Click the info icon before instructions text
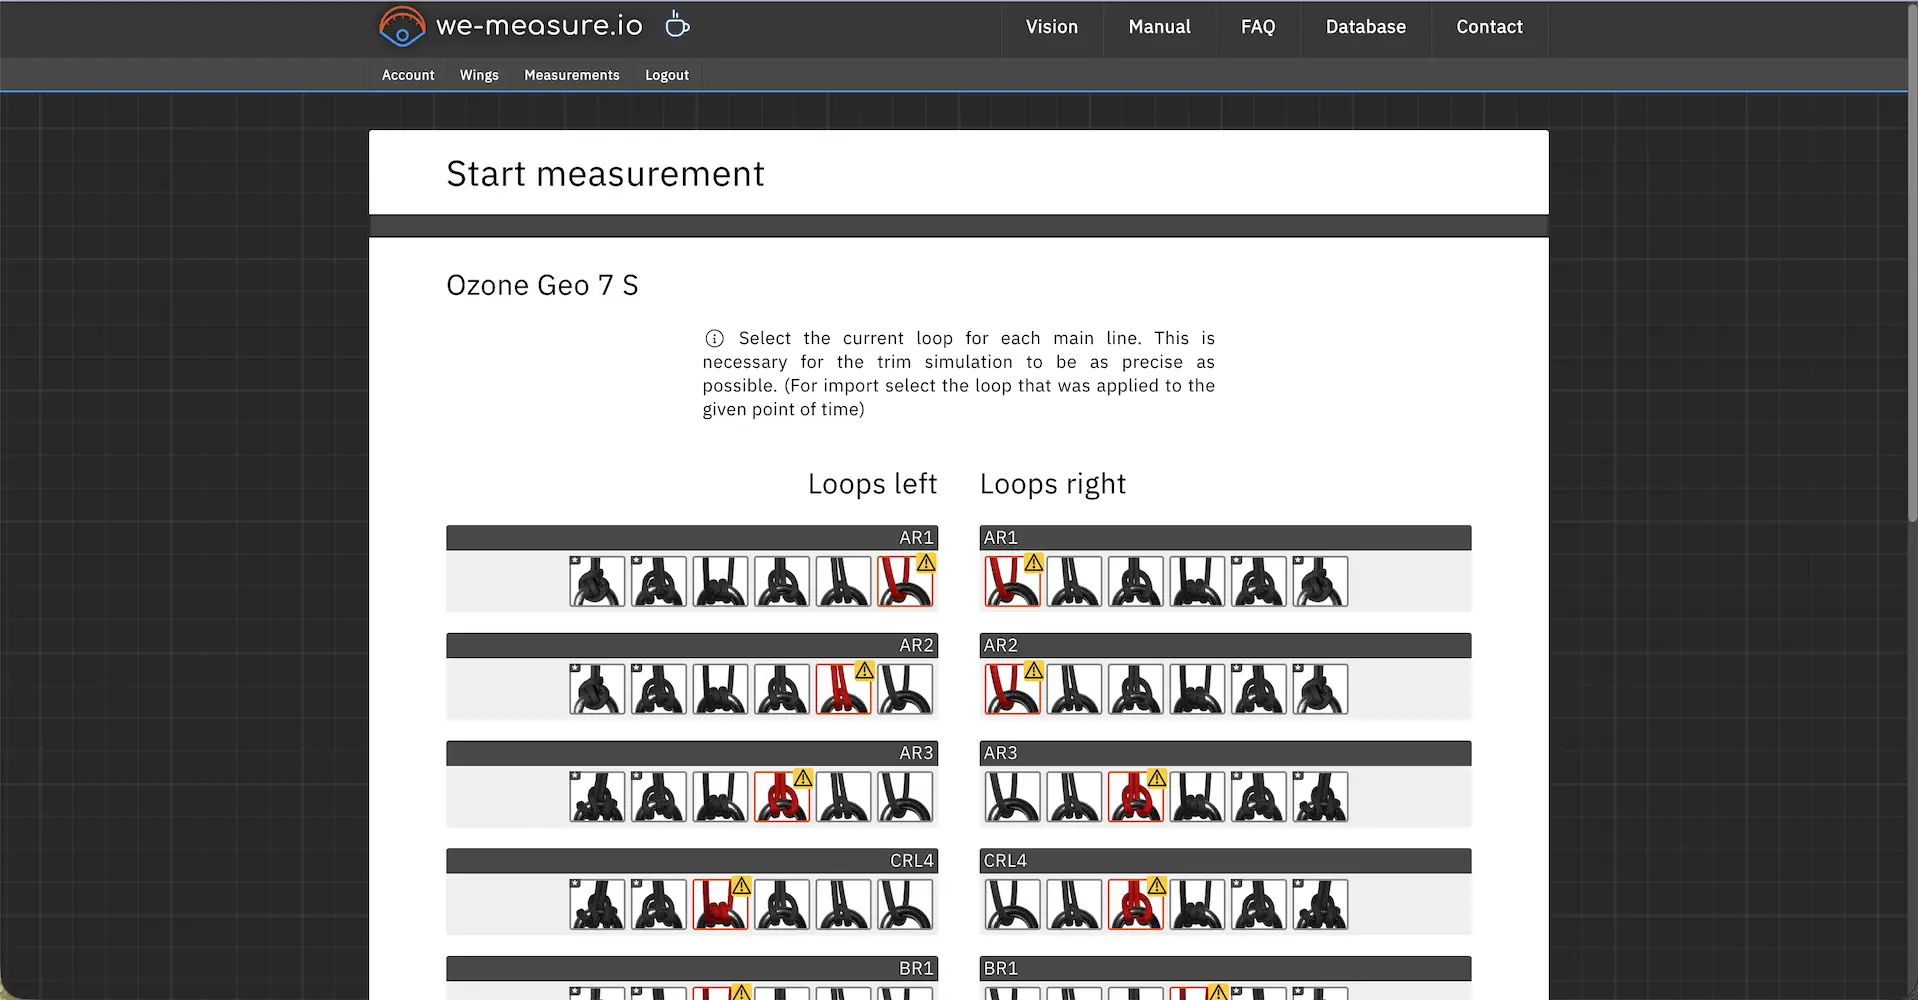 tap(714, 338)
